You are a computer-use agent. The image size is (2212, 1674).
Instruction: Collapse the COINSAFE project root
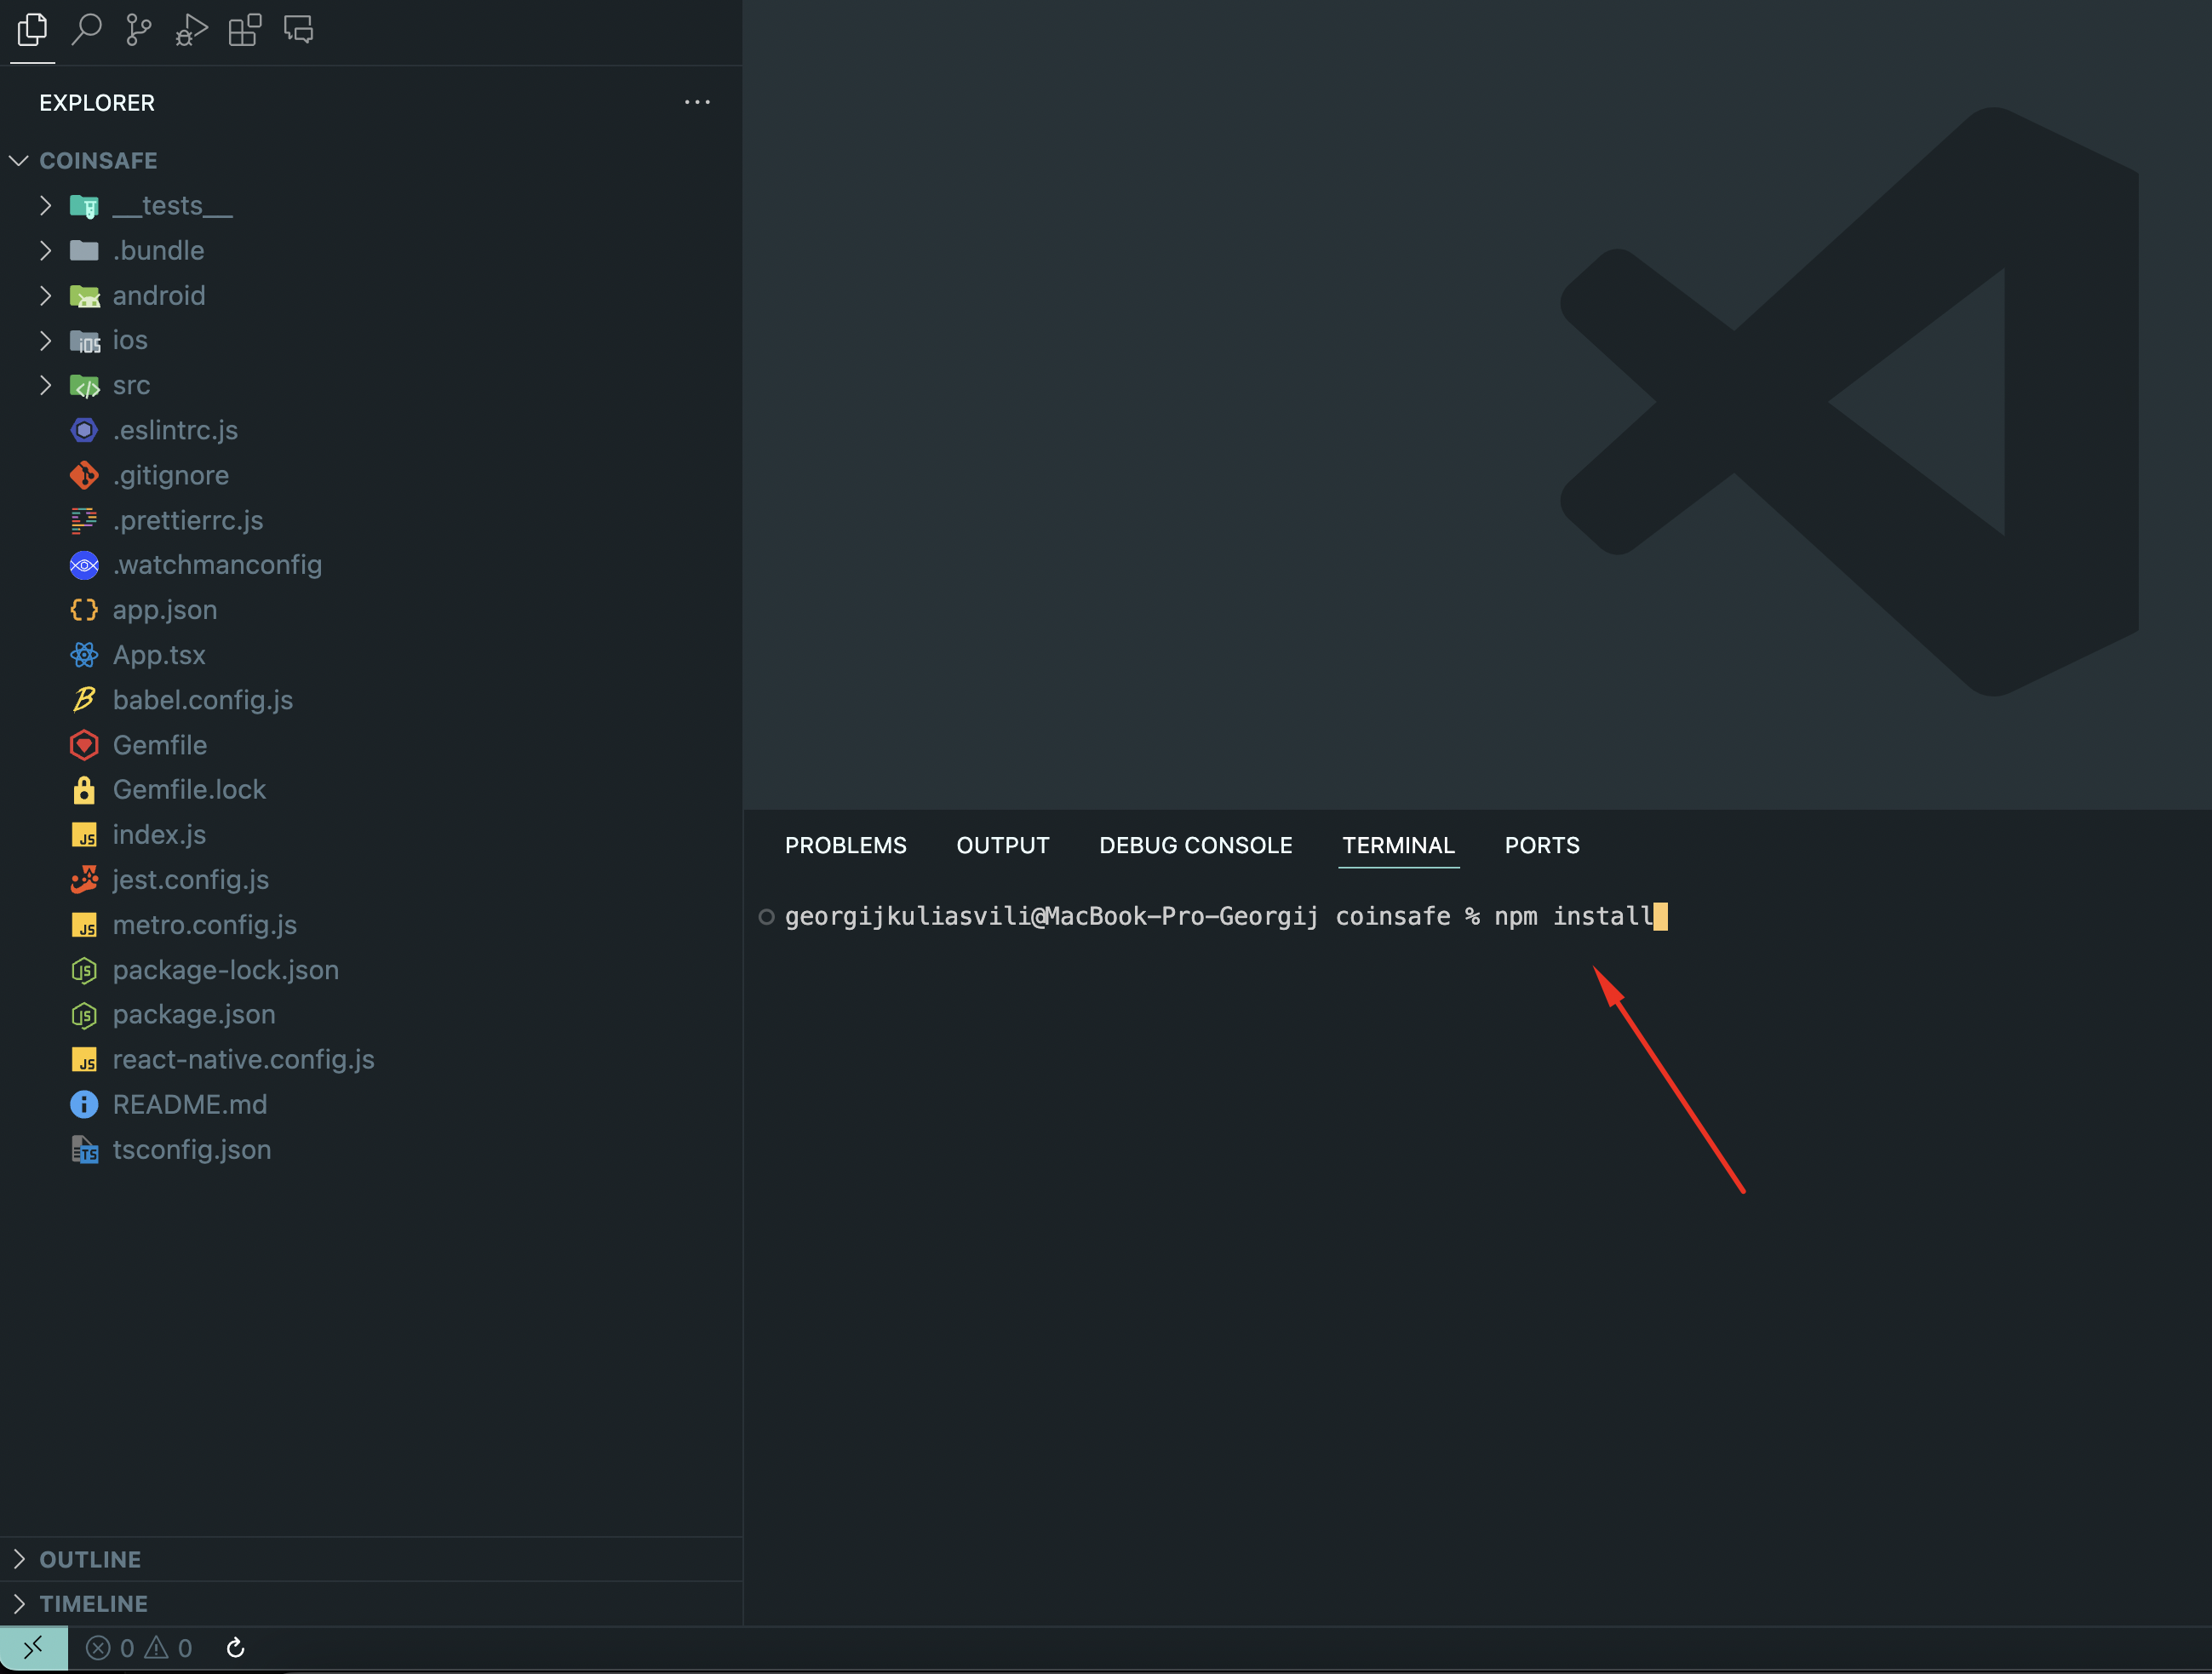tap(19, 161)
